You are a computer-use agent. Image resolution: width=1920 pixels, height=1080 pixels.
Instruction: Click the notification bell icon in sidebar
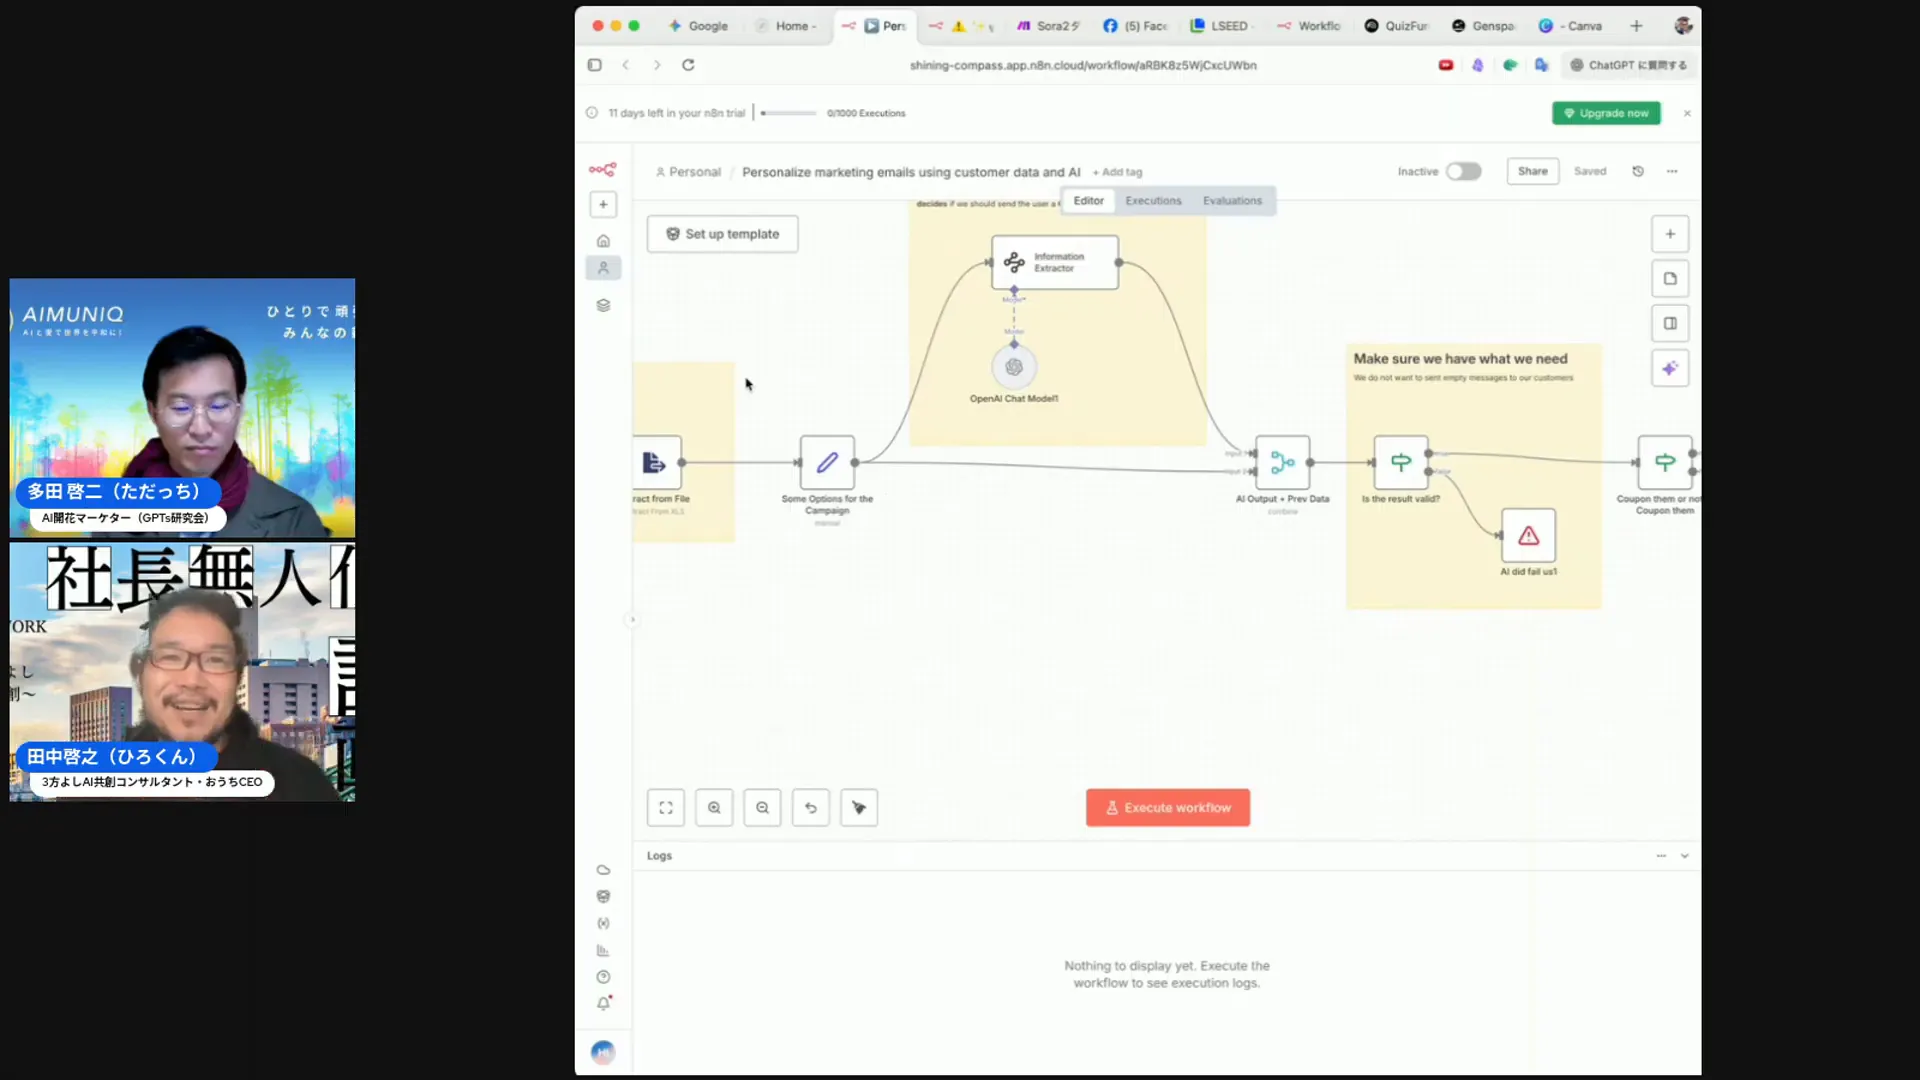pyautogui.click(x=603, y=1003)
